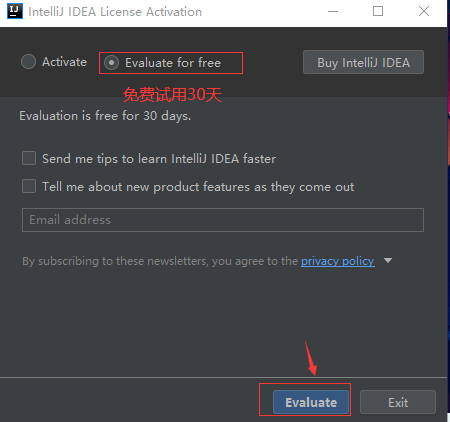Click the window title 'IntelliJ IDEA License Activation'
Screen dimensions: 450x422
click(x=115, y=12)
